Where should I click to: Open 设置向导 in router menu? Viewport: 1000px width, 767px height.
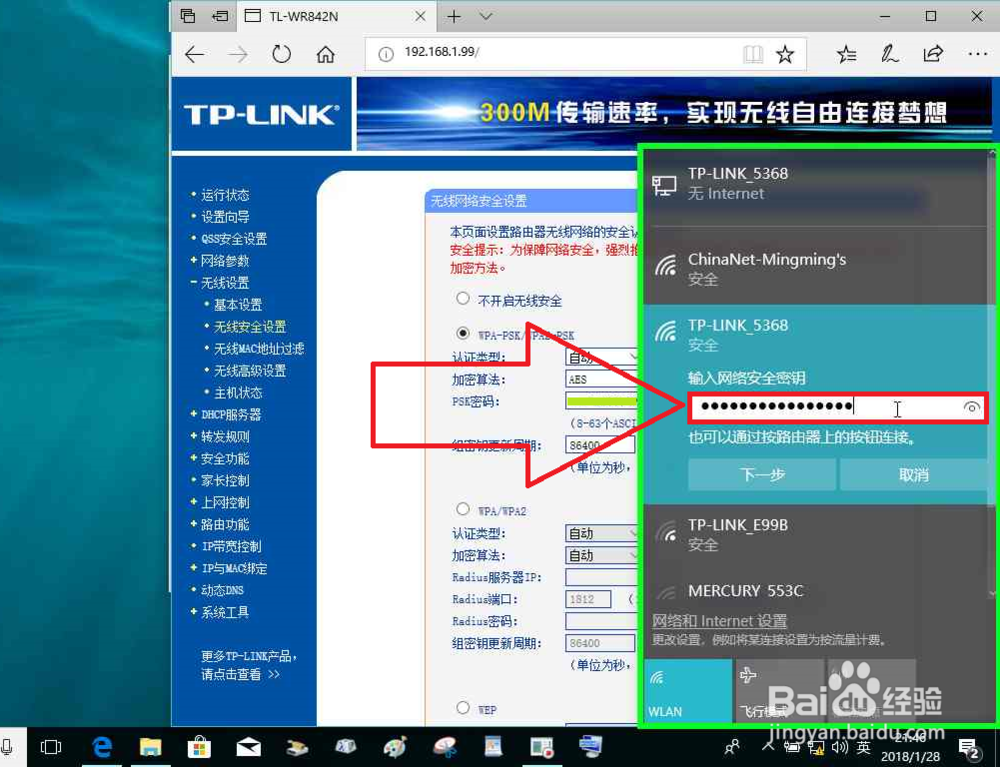225,217
